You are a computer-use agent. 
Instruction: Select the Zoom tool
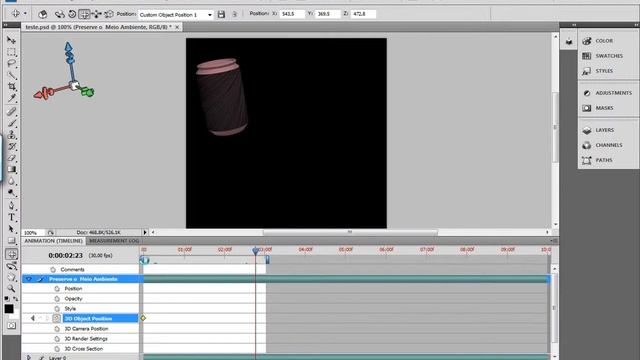pos(11,289)
